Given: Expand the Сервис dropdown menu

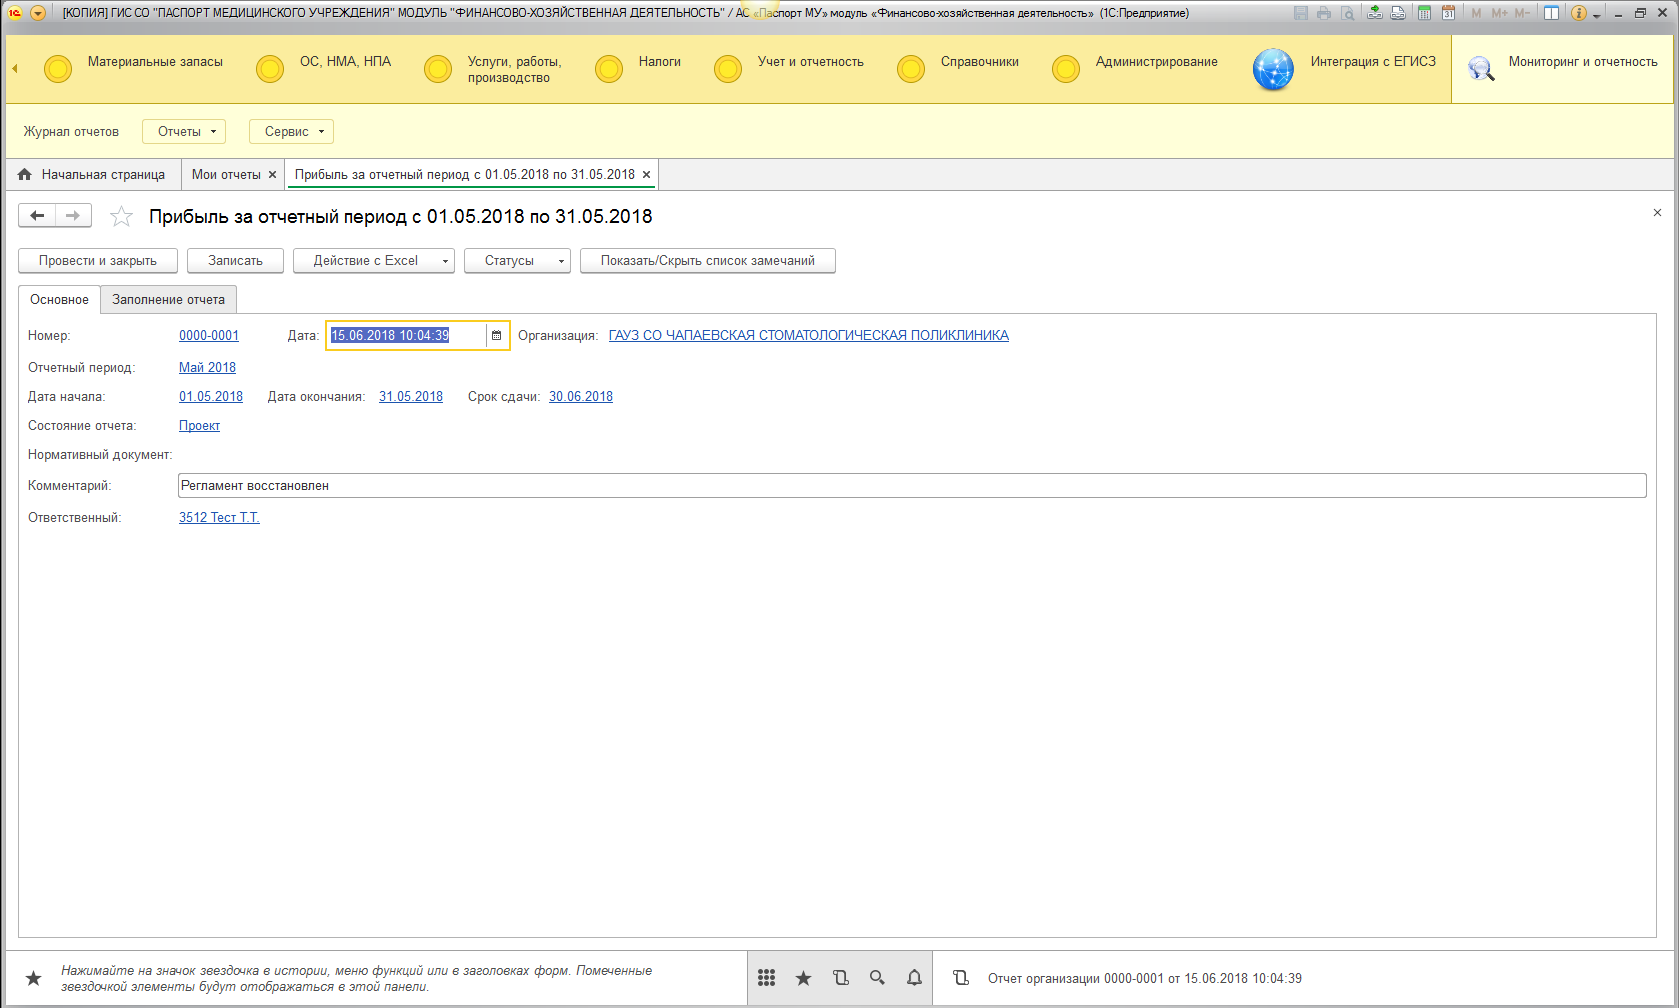Looking at the screenshot, I should [x=292, y=132].
